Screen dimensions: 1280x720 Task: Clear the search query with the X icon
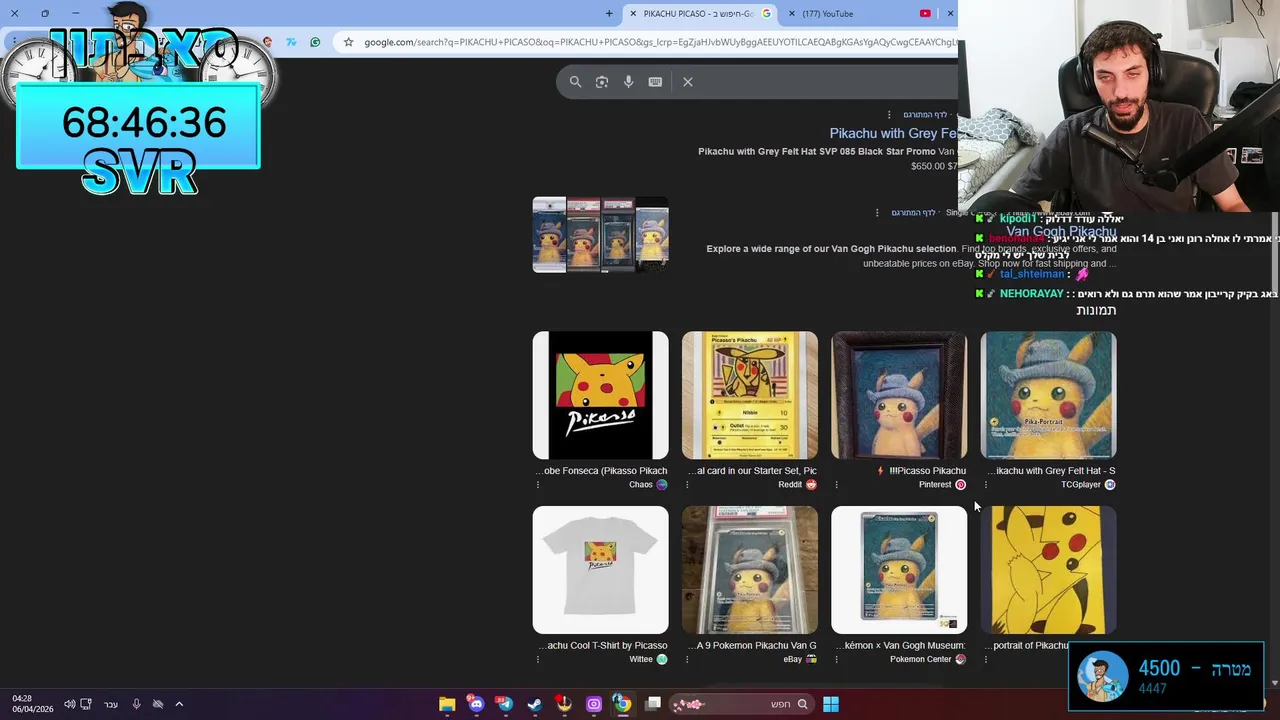pos(688,82)
